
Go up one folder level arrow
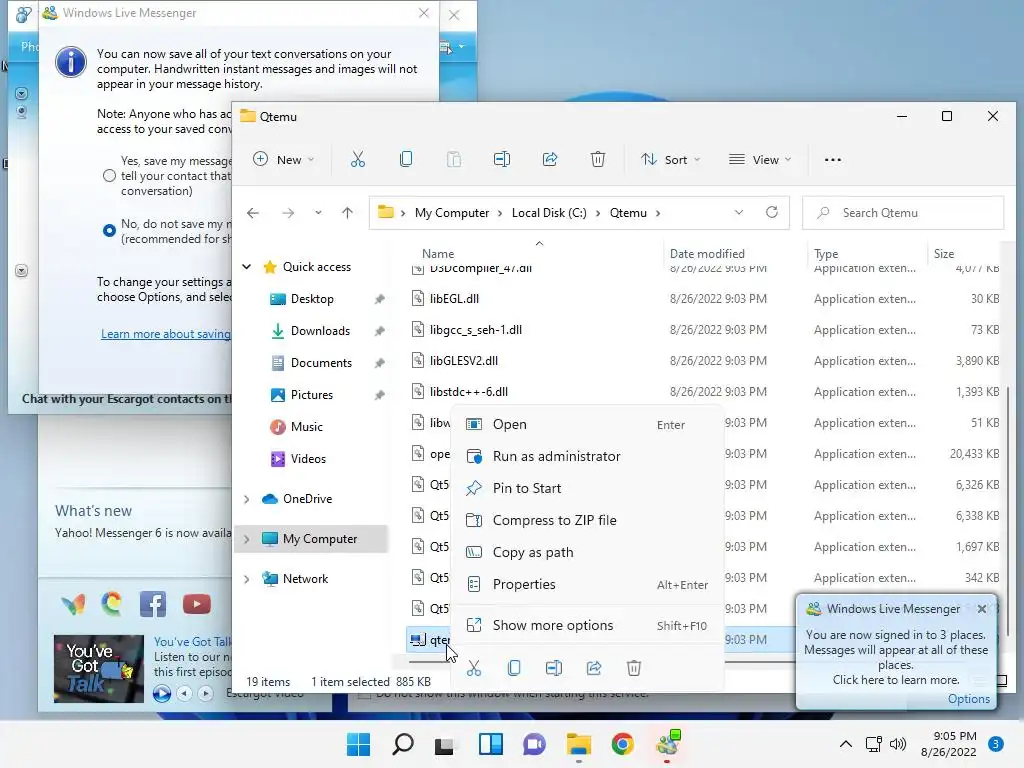347,213
